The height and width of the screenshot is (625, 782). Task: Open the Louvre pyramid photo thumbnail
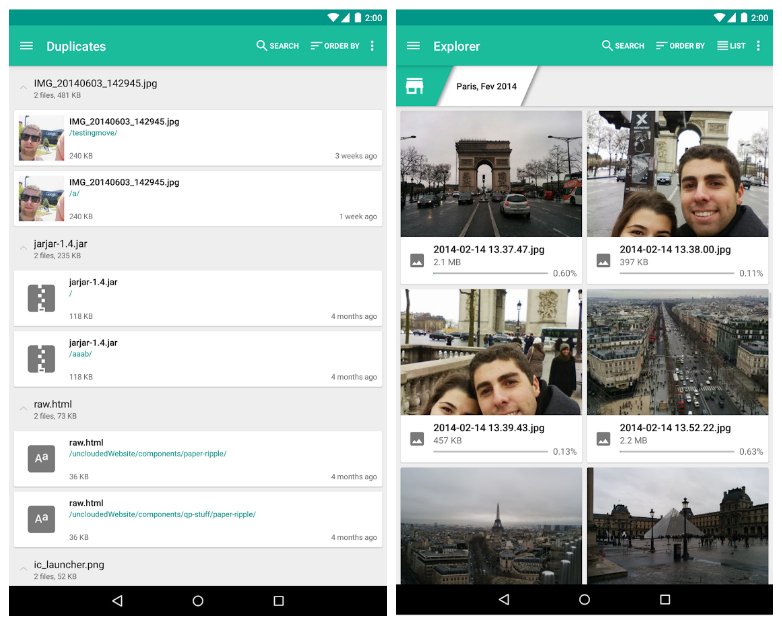pyautogui.click(x=677, y=526)
